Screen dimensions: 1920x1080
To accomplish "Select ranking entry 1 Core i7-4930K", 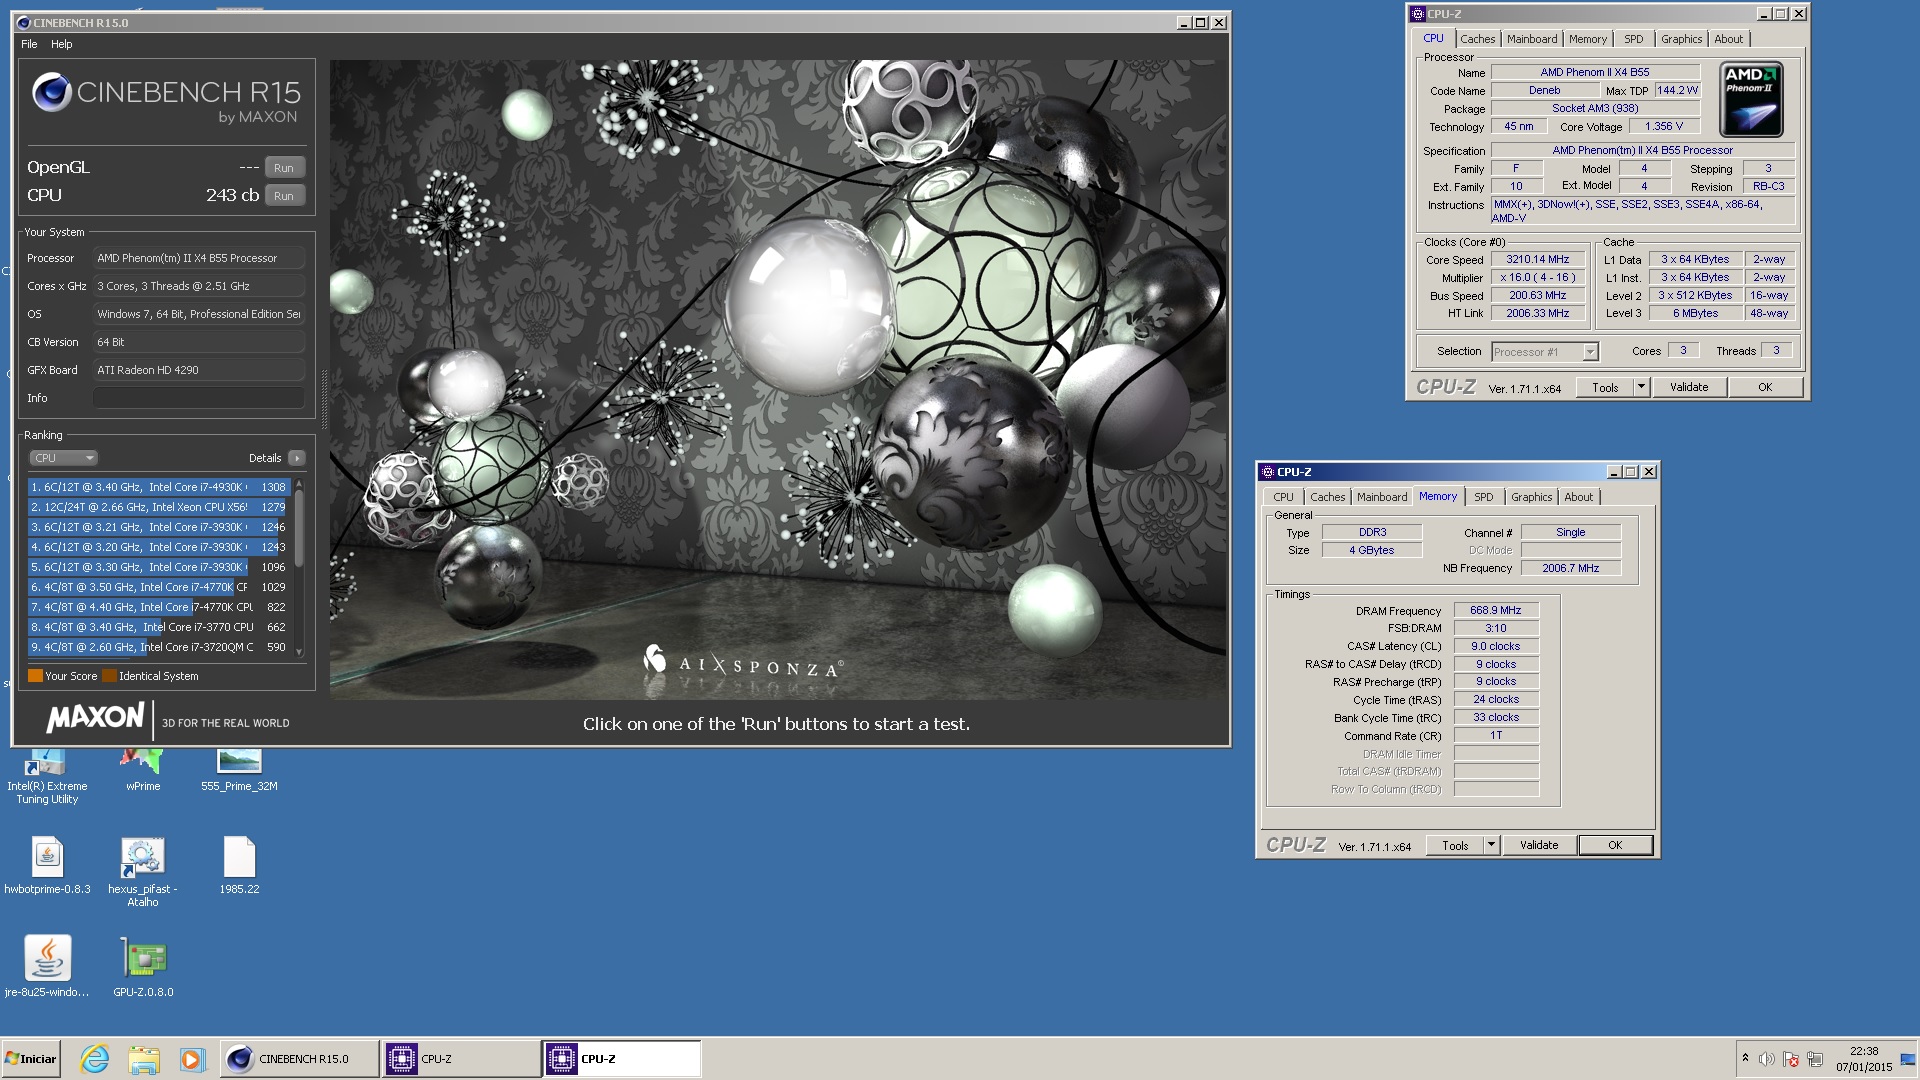I will 158,487.
